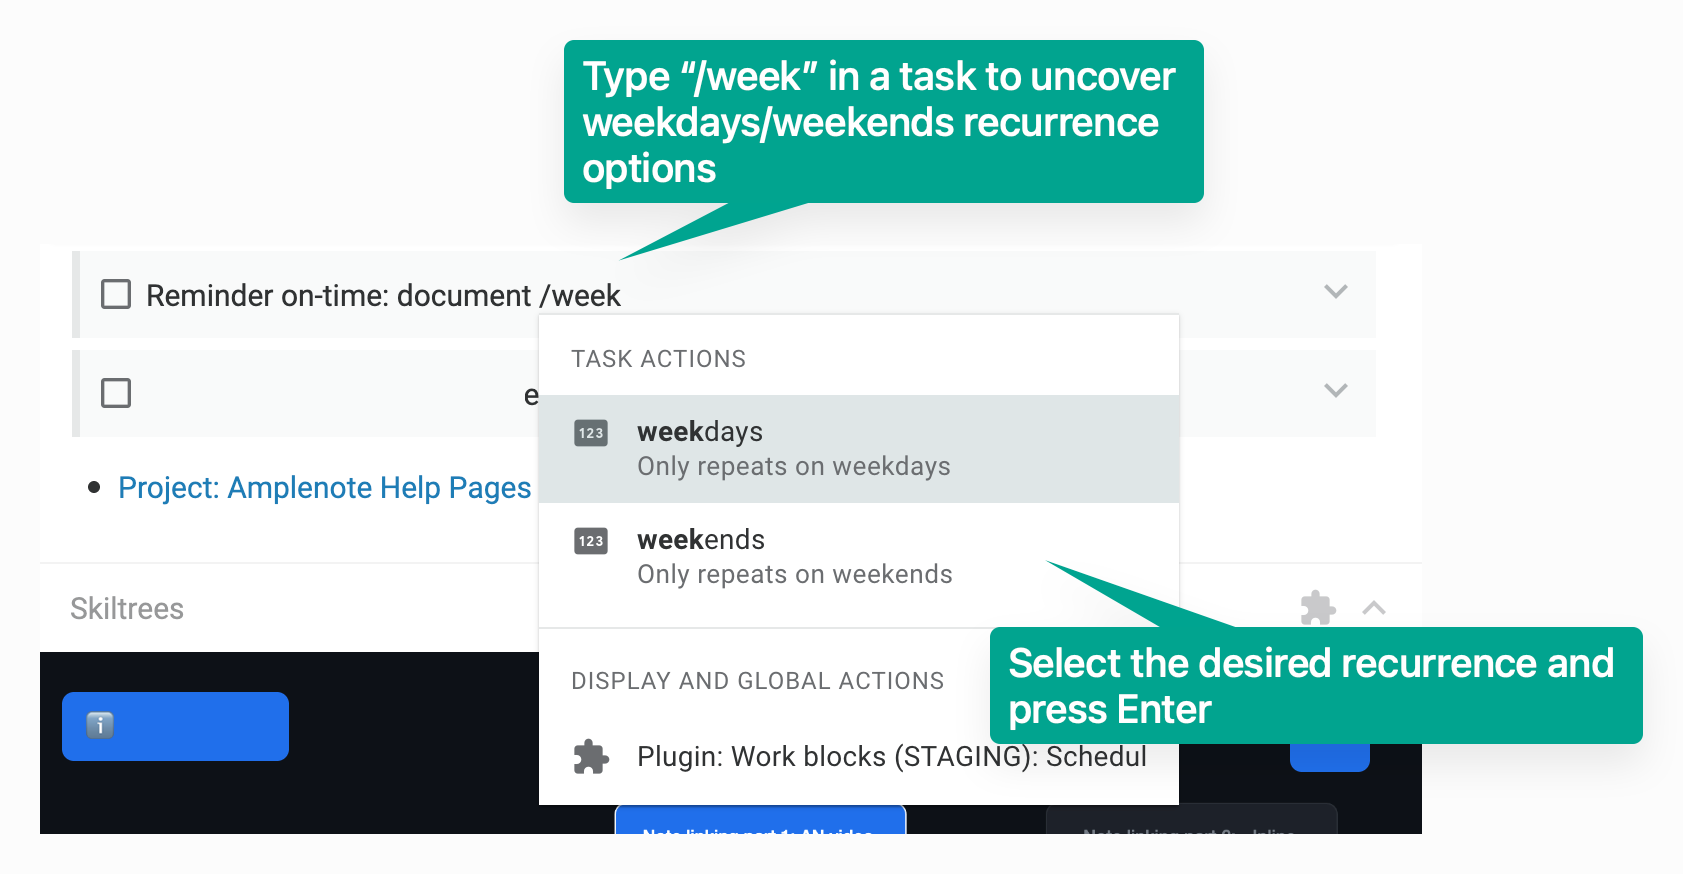The height and width of the screenshot is (874, 1683).
Task: Click the Skiltrees section title
Action: click(x=127, y=609)
